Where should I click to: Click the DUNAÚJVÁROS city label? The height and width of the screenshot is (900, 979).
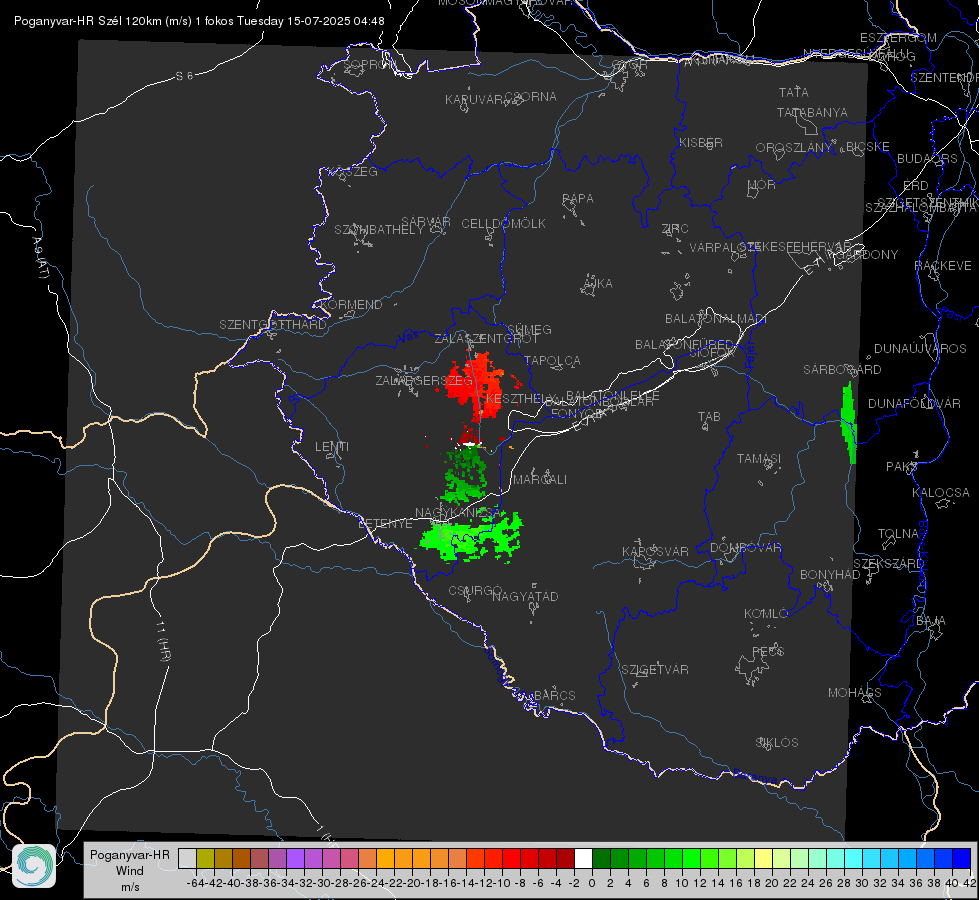[920, 349]
